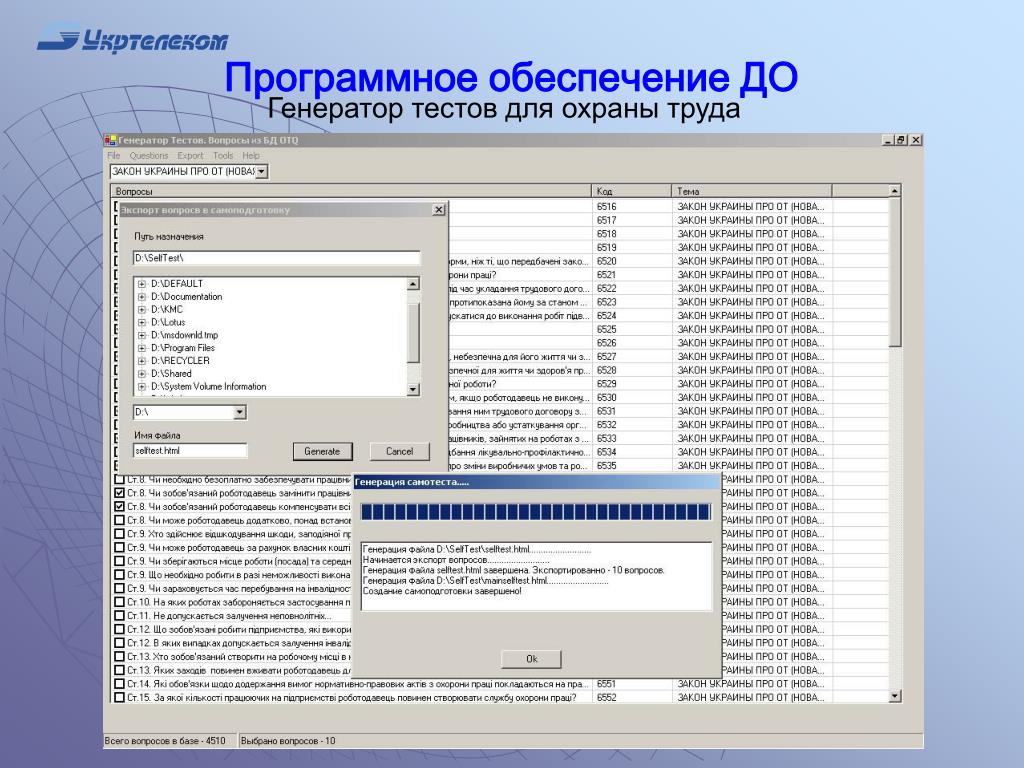1024x768 pixels.
Task: Click the Ст.9. Що необхідно робити question
Action: pyautogui.click(x=239, y=575)
